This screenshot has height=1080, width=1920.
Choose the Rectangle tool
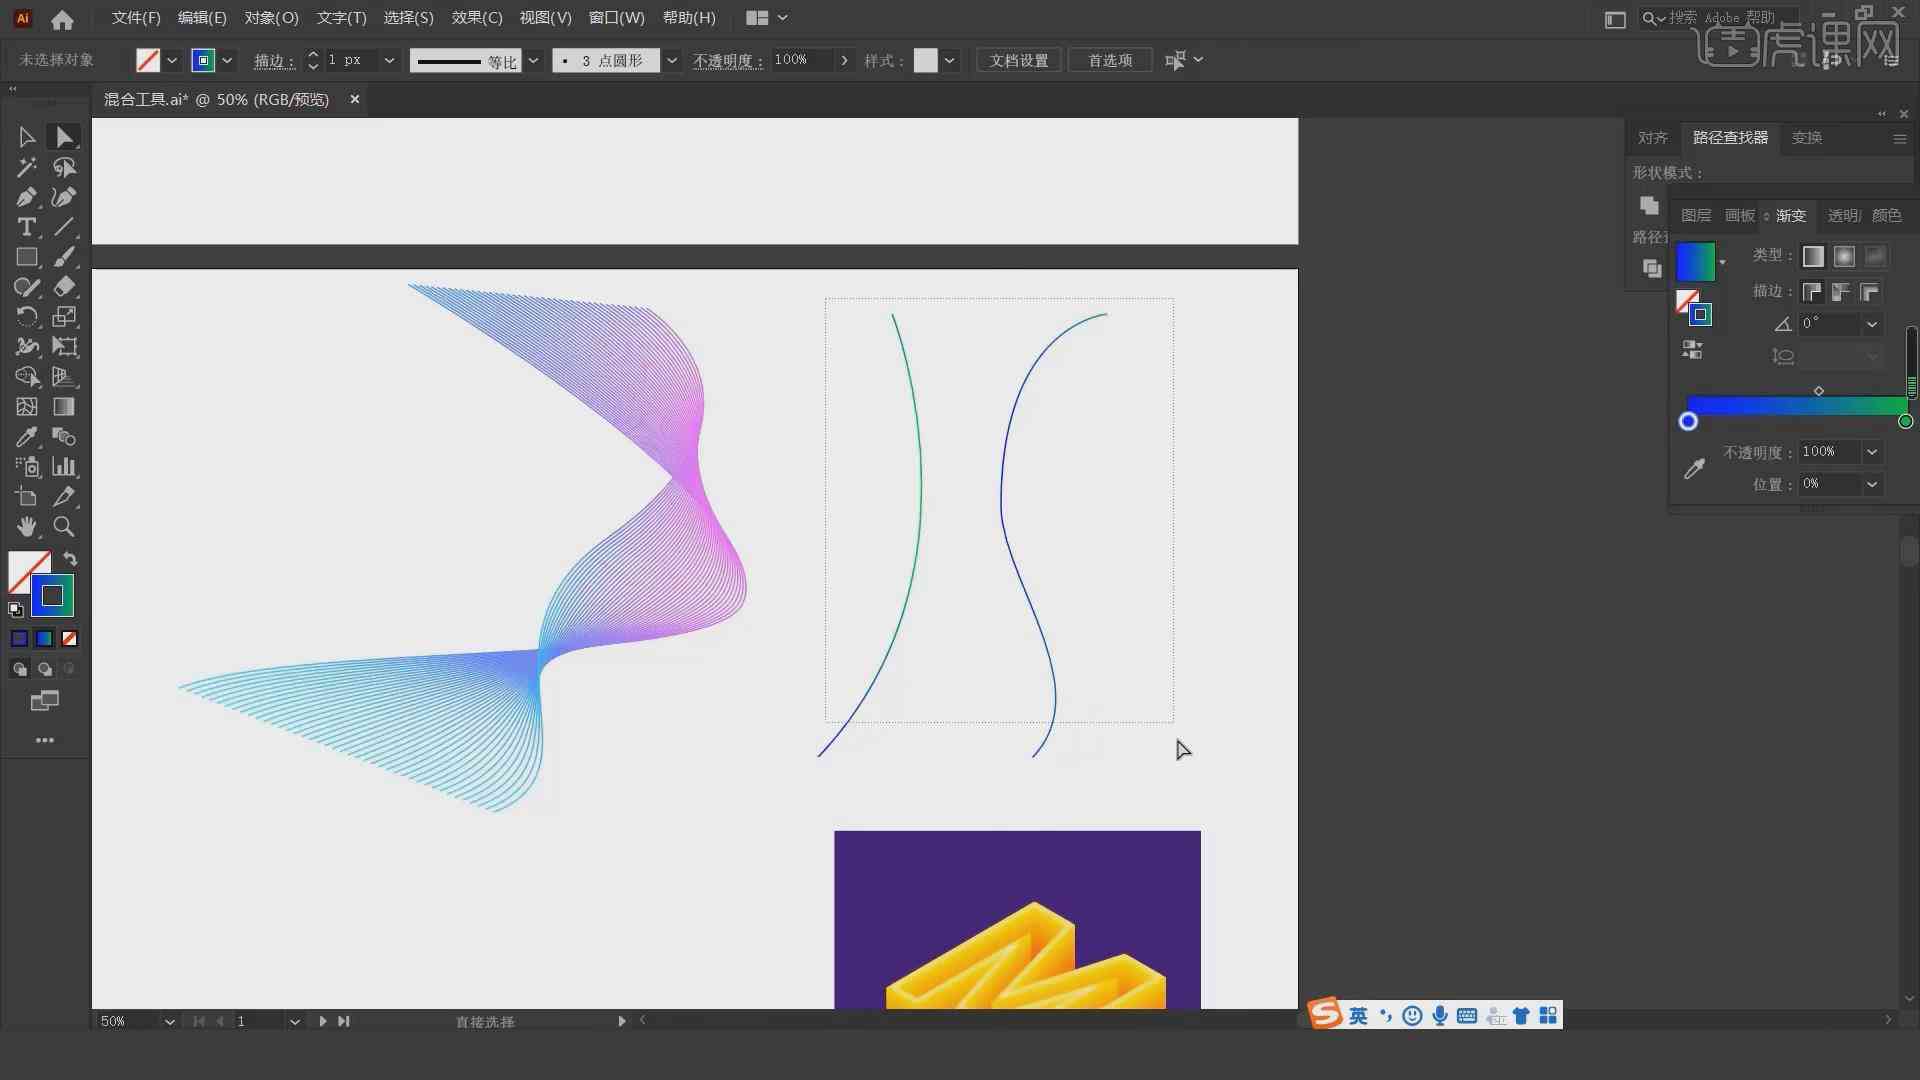[27, 257]
